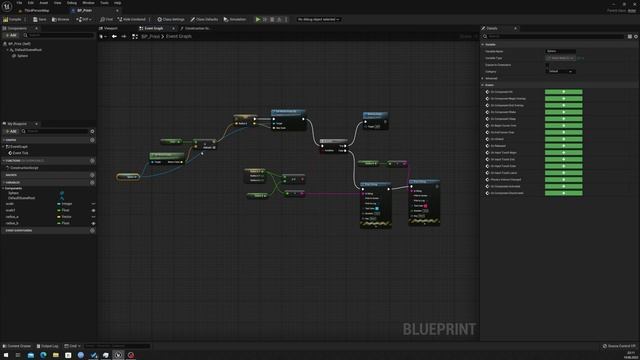Image resolution: width=640 pixels, height=360 pixels.
Task: Click Add button in My Blueprint panel
Action: click(11, 131)
